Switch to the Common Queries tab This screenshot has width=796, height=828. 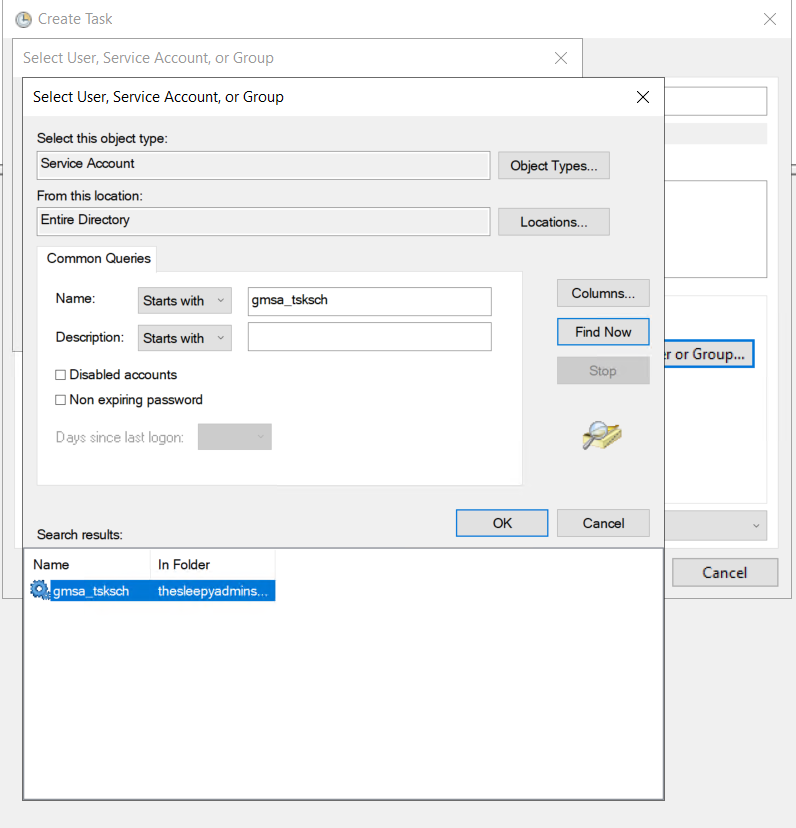(x=97, y=259)
